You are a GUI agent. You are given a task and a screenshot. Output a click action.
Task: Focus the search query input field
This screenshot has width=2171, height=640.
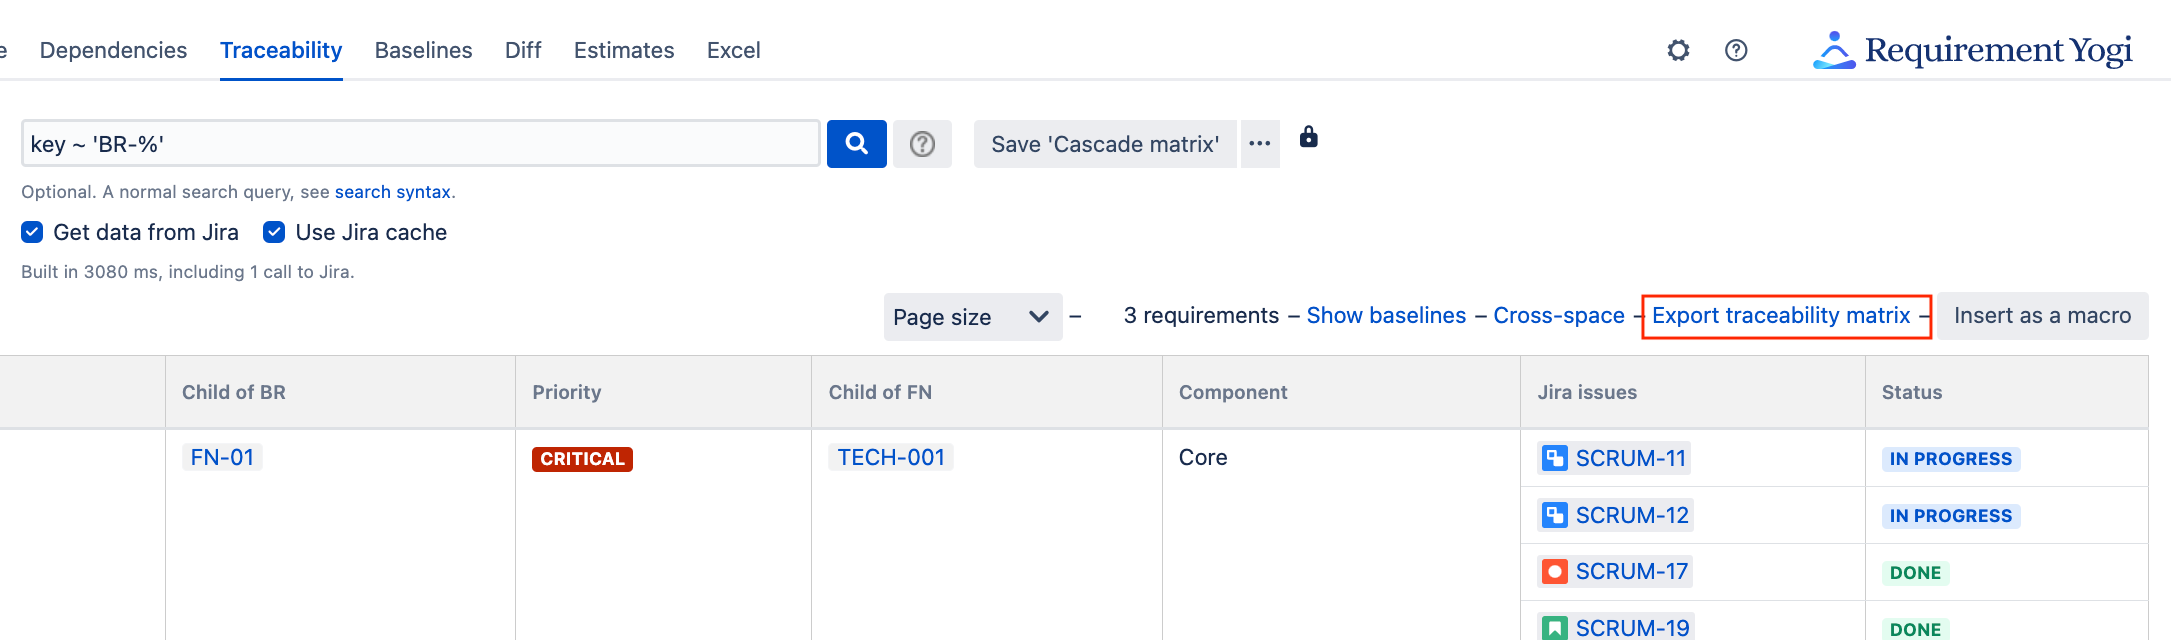coord(421,144)
